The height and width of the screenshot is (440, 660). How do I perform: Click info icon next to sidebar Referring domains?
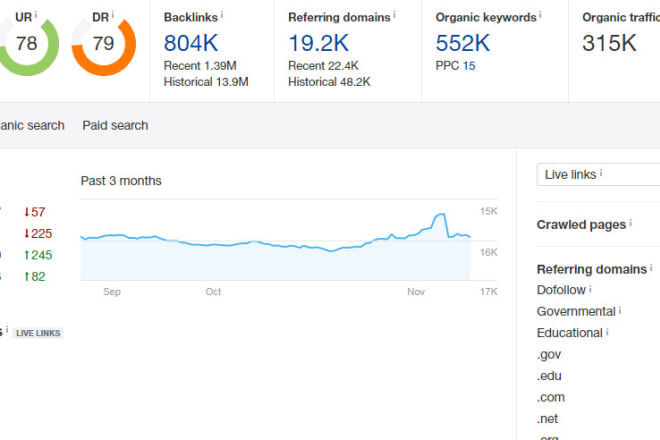(651, 267)
